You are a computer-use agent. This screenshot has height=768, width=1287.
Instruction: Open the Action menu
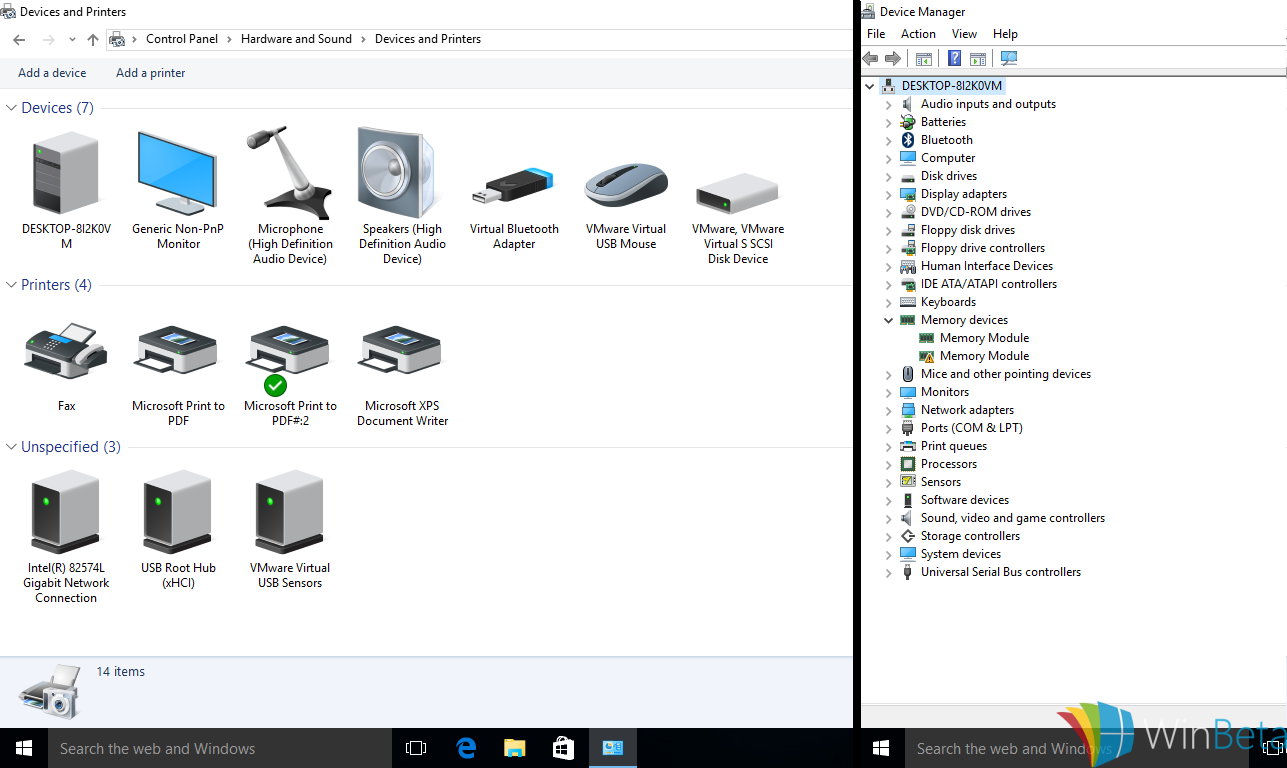[x=918, y=33]
